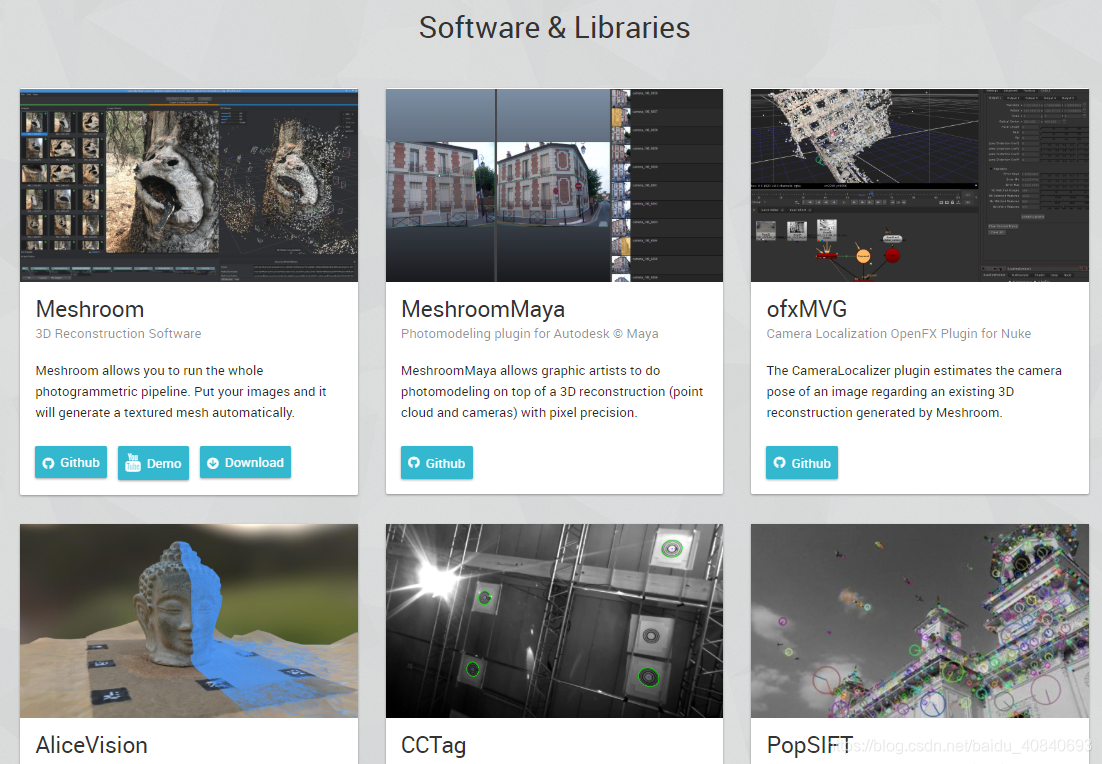The height and width of the screenshot is (764, 1102).
Task: Open the MeshroomMaya building screenshot
Action: click(x=554, y=185)
